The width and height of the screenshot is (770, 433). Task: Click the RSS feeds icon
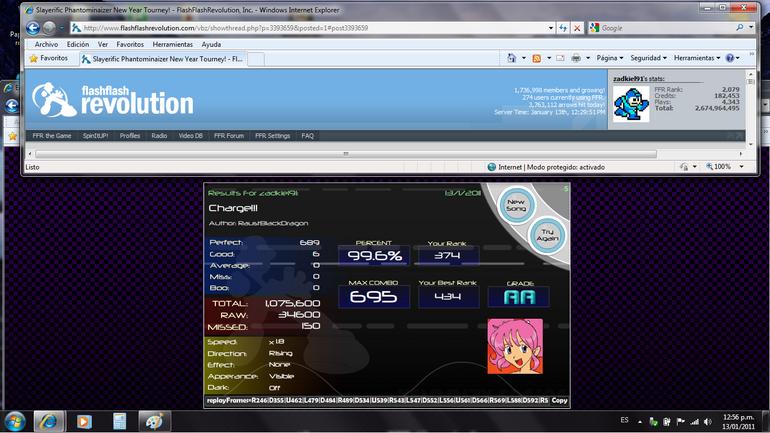(537, 58)
